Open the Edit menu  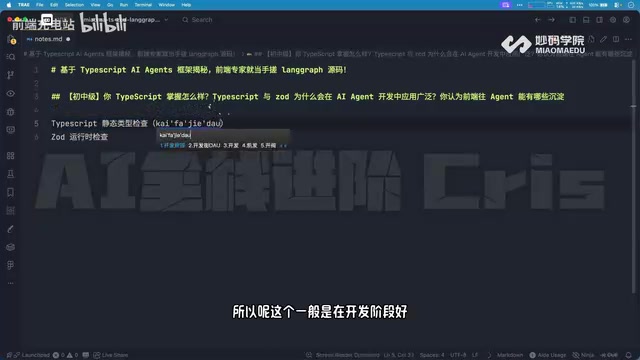[54, 5]
